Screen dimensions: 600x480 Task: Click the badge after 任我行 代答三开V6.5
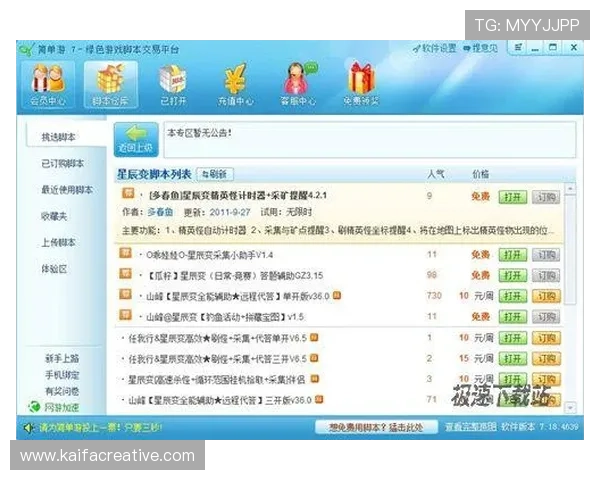pos(314,358)
